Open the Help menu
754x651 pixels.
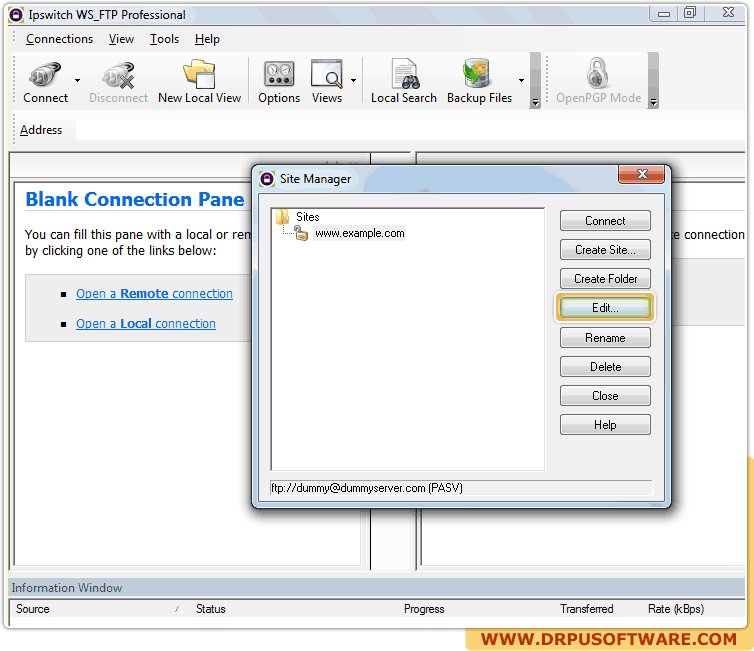[207, 39]
